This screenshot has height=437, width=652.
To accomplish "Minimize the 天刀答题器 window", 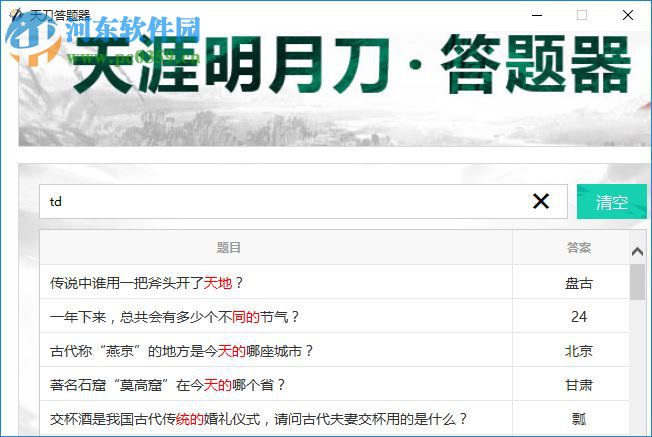I will point(537,15).
